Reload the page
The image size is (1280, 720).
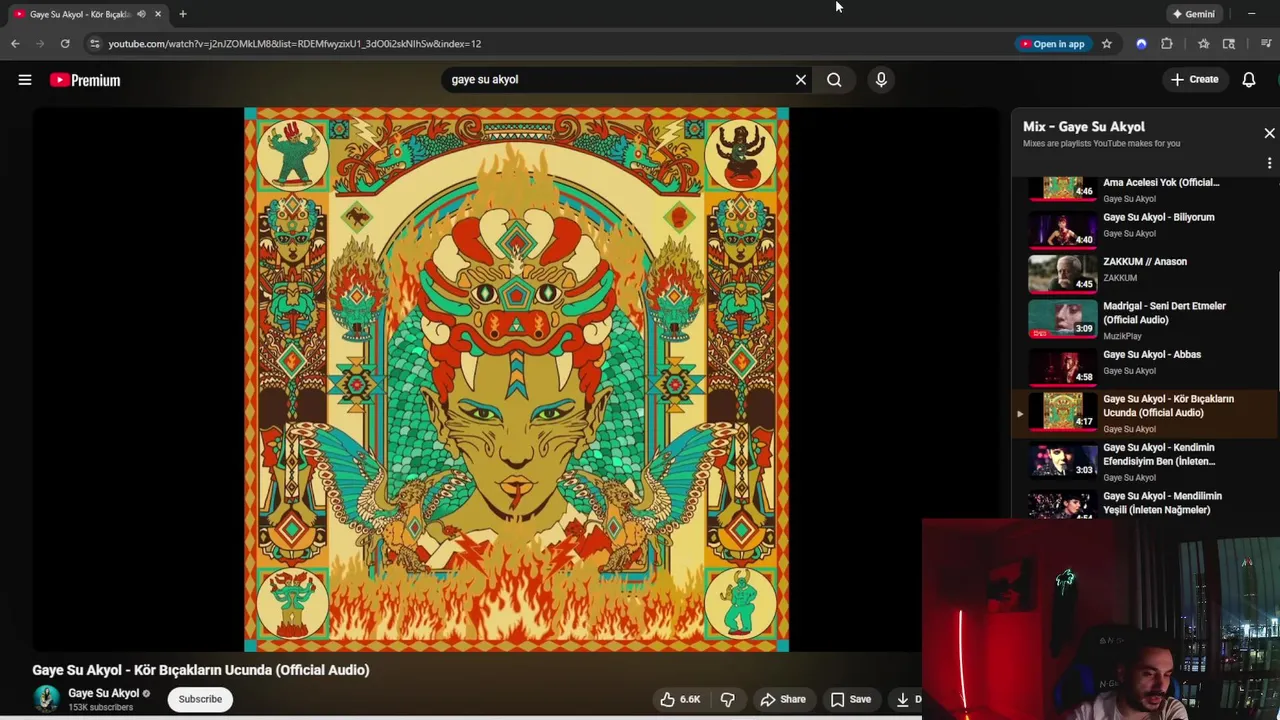(65, 44)
